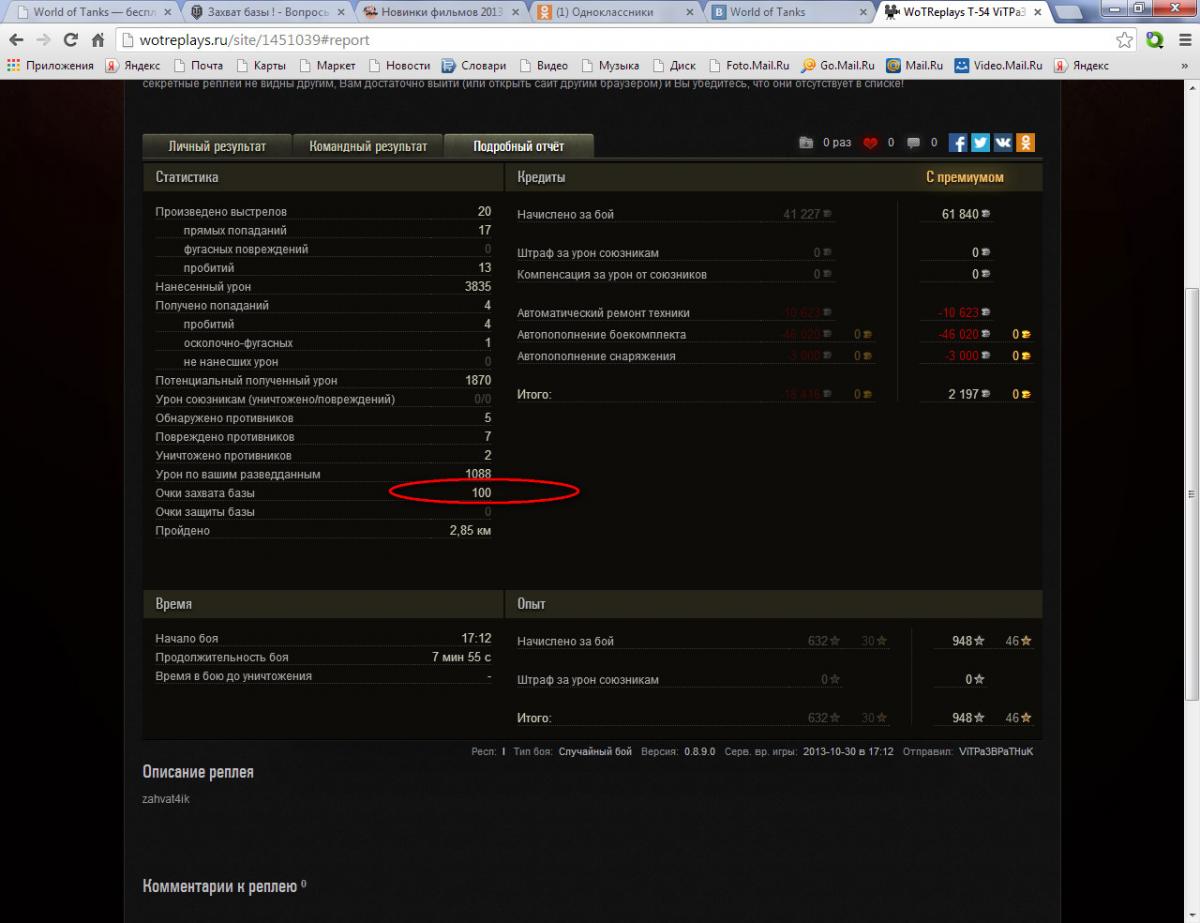Open the Приложения apps shortcut

[52, 65]
